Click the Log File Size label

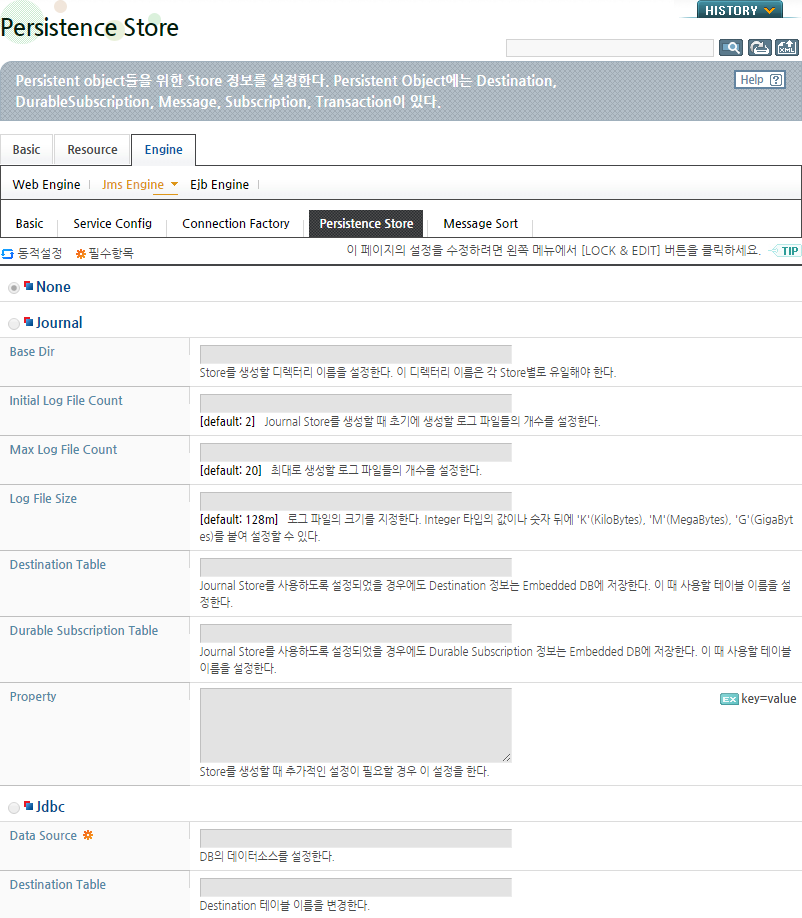[43, 499]
